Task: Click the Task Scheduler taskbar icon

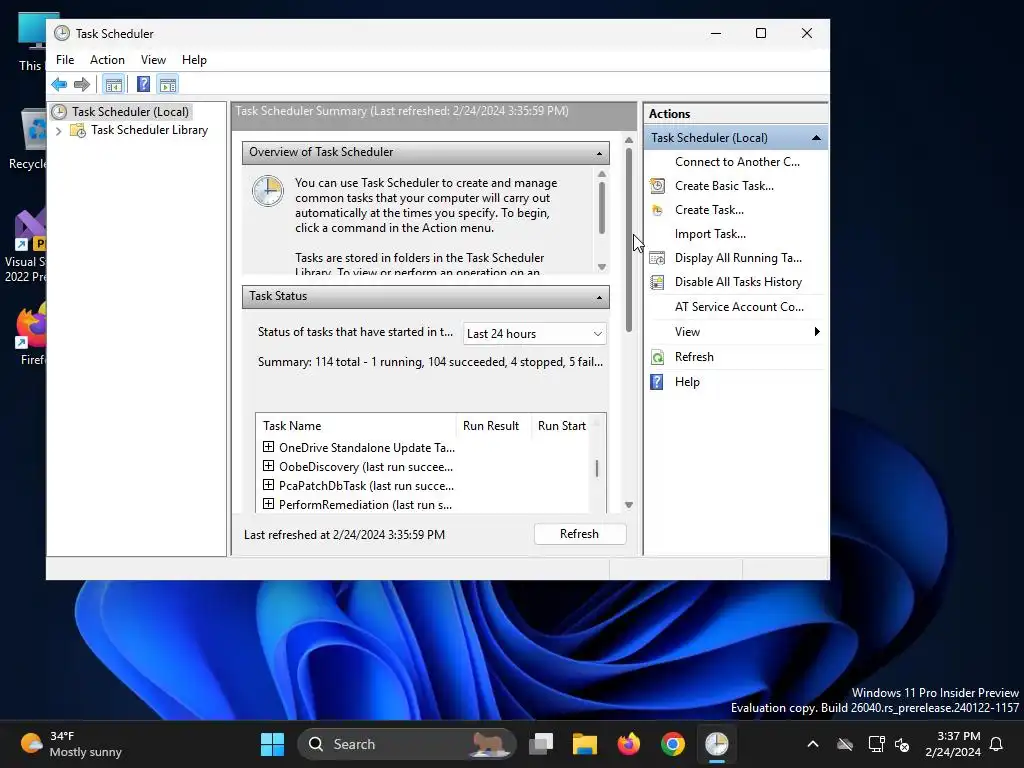Action: coord(716,744)
